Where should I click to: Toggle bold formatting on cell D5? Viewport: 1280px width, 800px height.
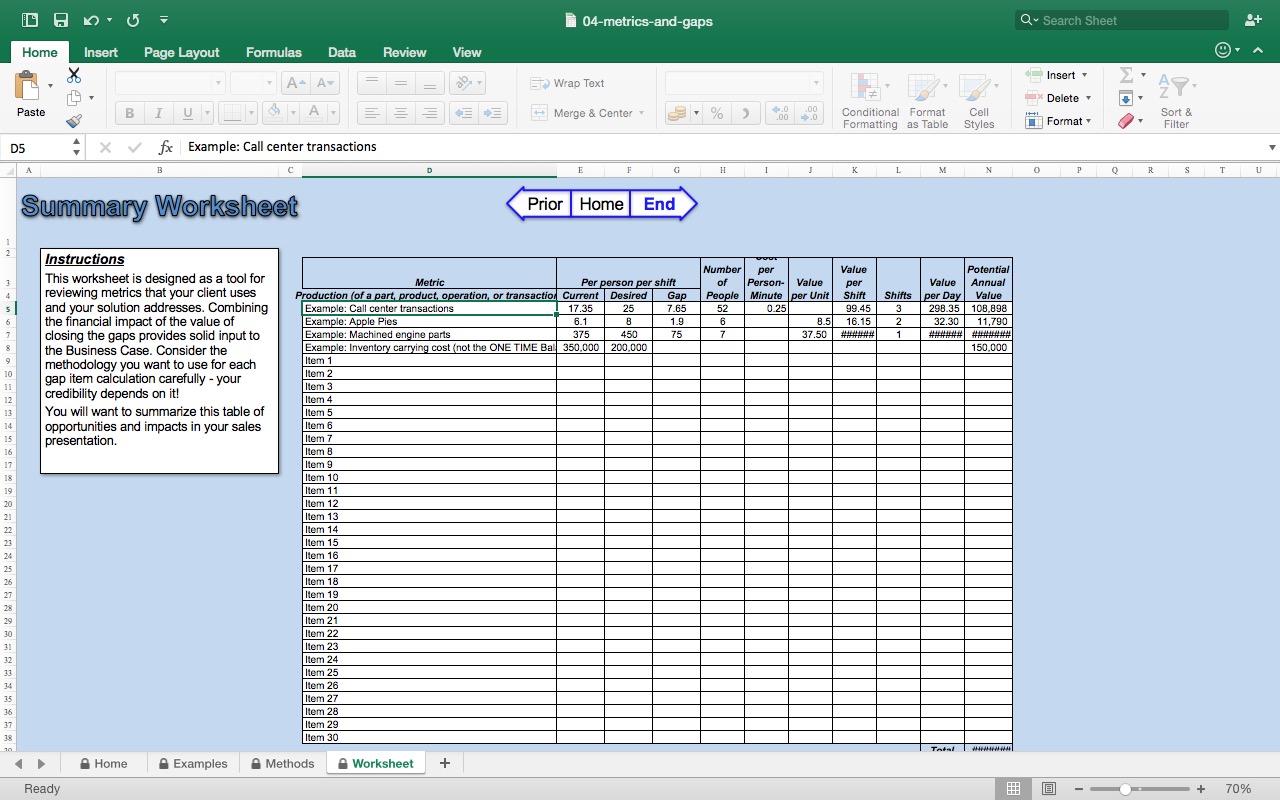tap(128, 112)
